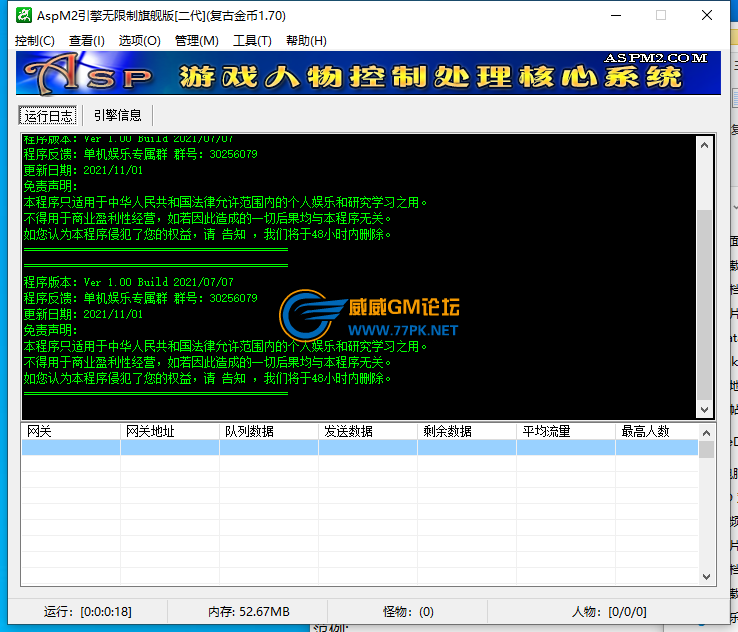The height and width of the screenshot is (632, 738).
Task: Click the 网关地址 column header
Action: pos(170,432)
